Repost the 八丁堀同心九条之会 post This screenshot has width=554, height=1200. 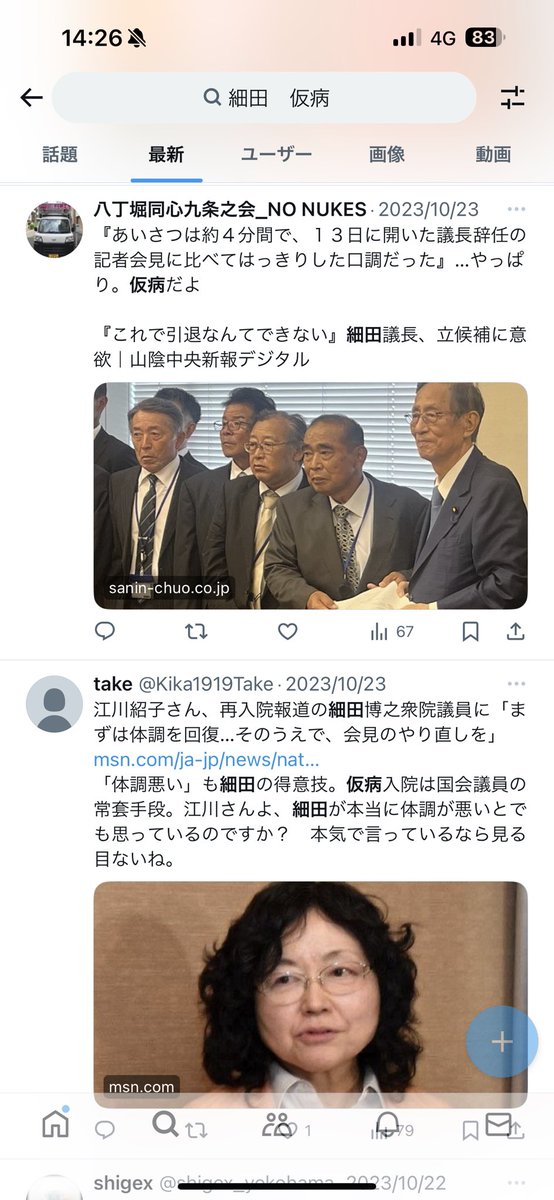(x=196, y=632)
